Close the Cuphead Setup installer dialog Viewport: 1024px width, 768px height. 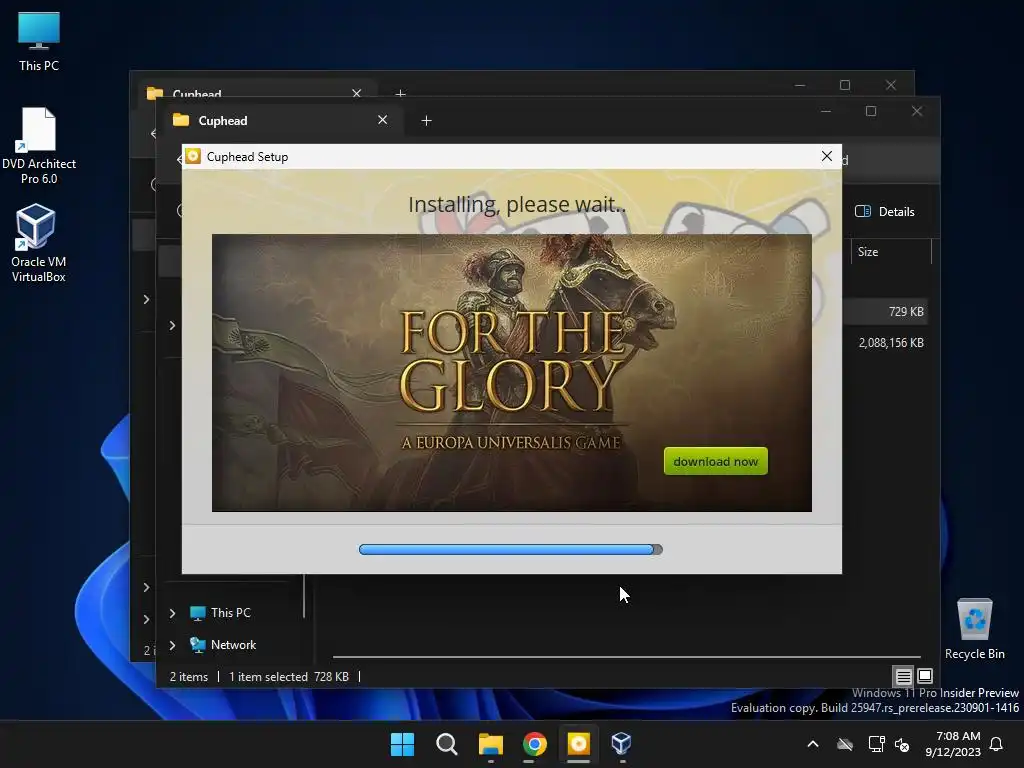pyautogui.click(x=826, y=156)
